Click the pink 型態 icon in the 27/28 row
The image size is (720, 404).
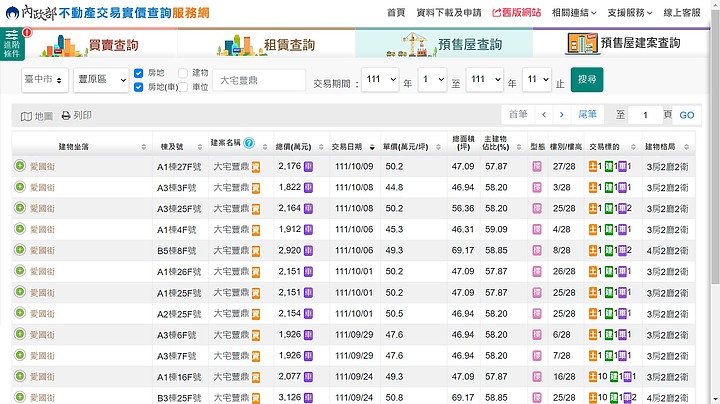pos(537,166)
